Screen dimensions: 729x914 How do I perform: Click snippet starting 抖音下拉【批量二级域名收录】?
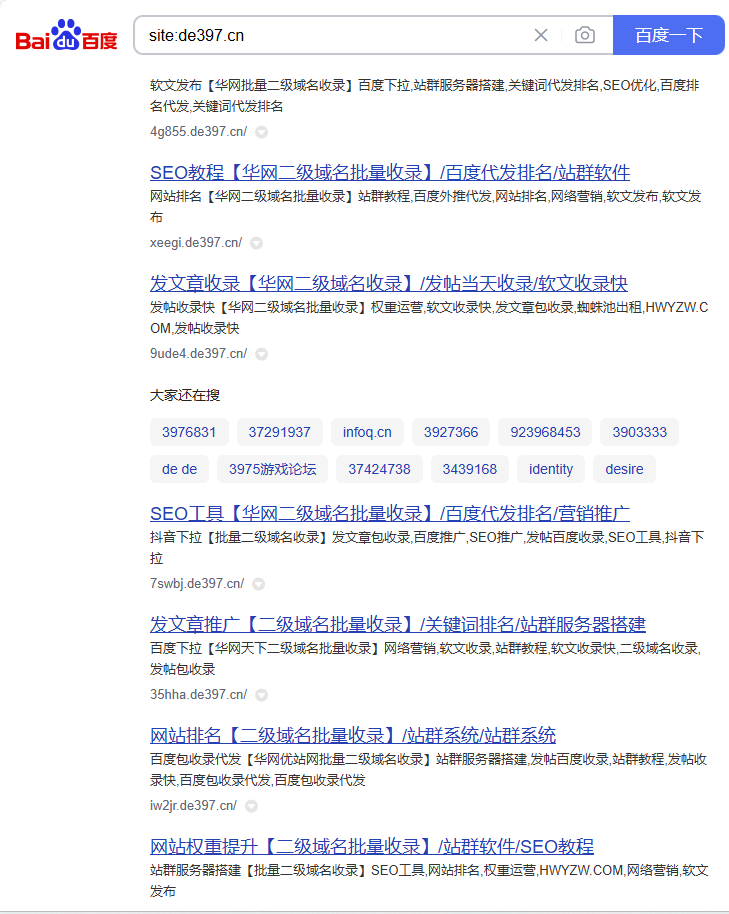click(427, 547)
